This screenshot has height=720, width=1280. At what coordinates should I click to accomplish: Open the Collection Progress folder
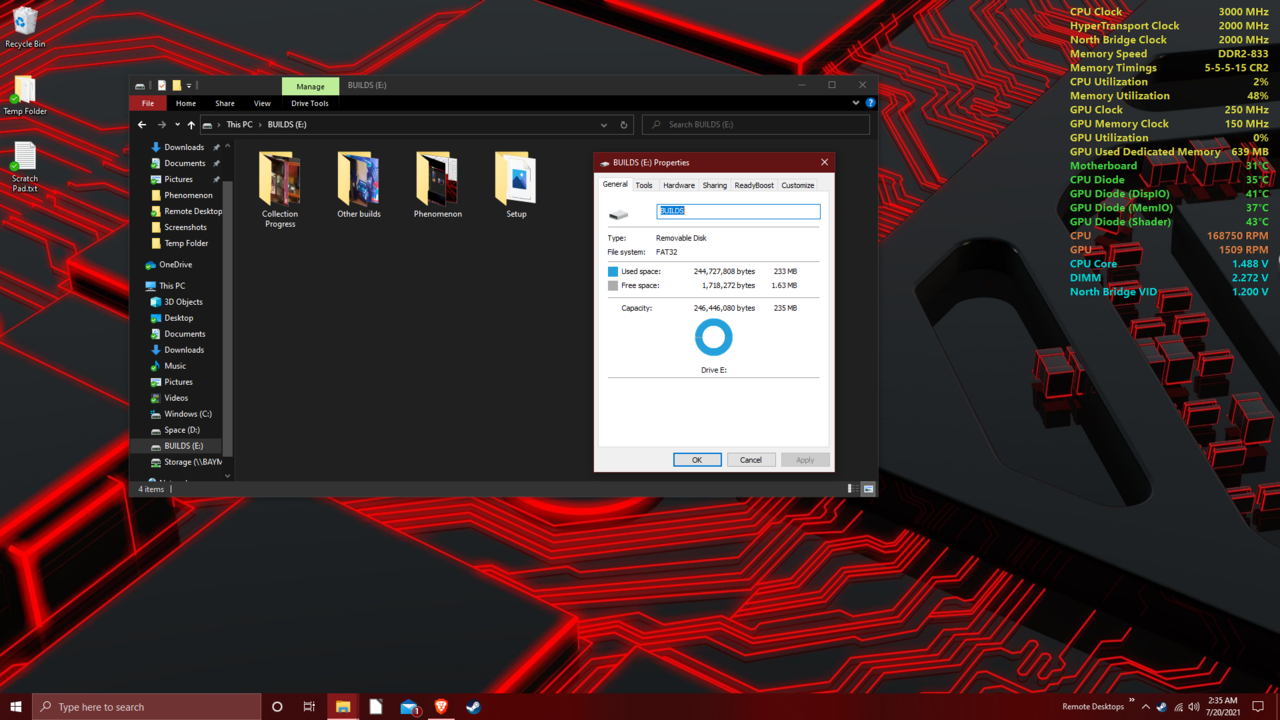tap(279, 181)
